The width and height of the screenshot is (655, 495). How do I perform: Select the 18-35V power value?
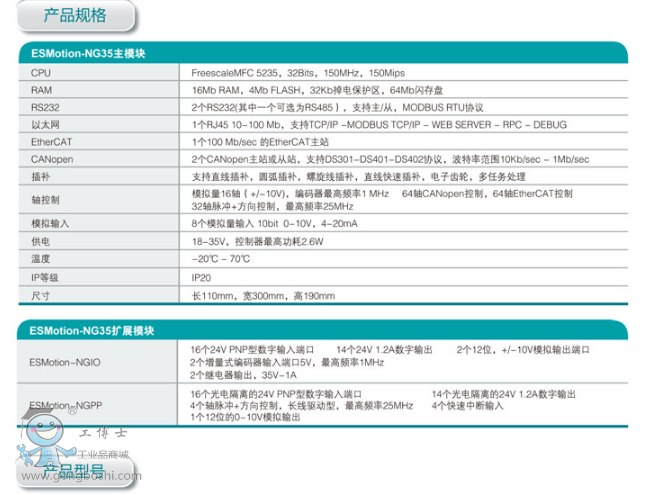click(x=257, y=242)
